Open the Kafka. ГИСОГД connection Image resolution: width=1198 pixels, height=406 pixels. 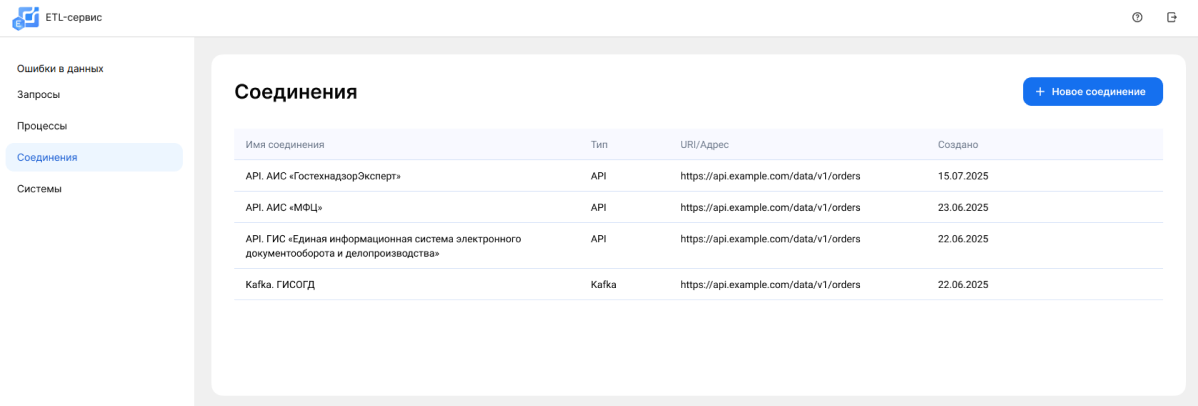tap(281, 285)
